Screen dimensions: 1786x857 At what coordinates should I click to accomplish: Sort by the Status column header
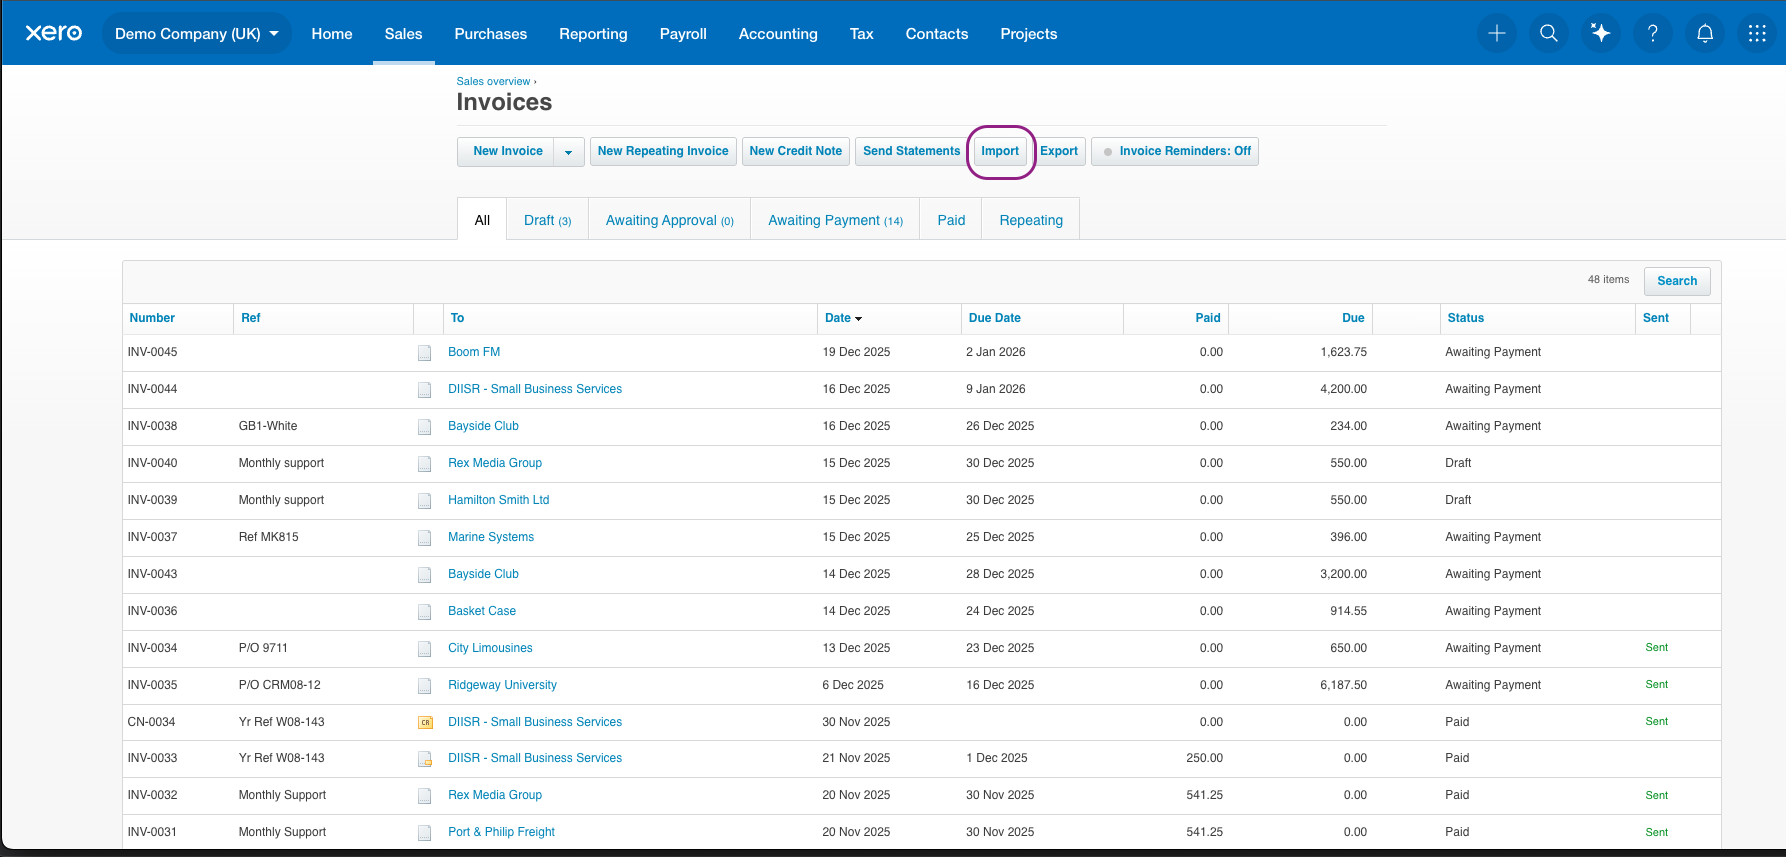(1466, 318)
